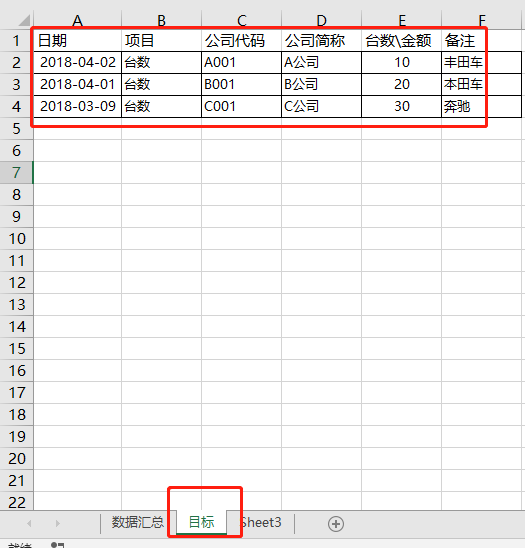Click the 奔驰 remark cell
Screen dimensions: 525x548
[482, 107]
